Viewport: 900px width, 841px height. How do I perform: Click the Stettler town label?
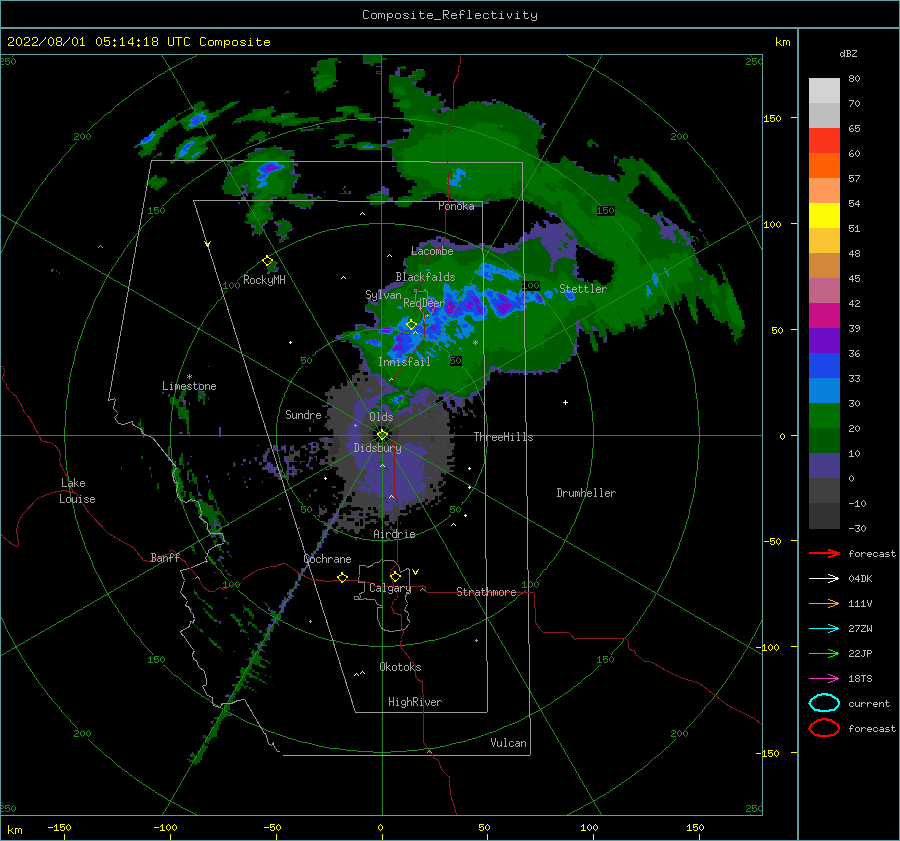click(x=583, y=289)
